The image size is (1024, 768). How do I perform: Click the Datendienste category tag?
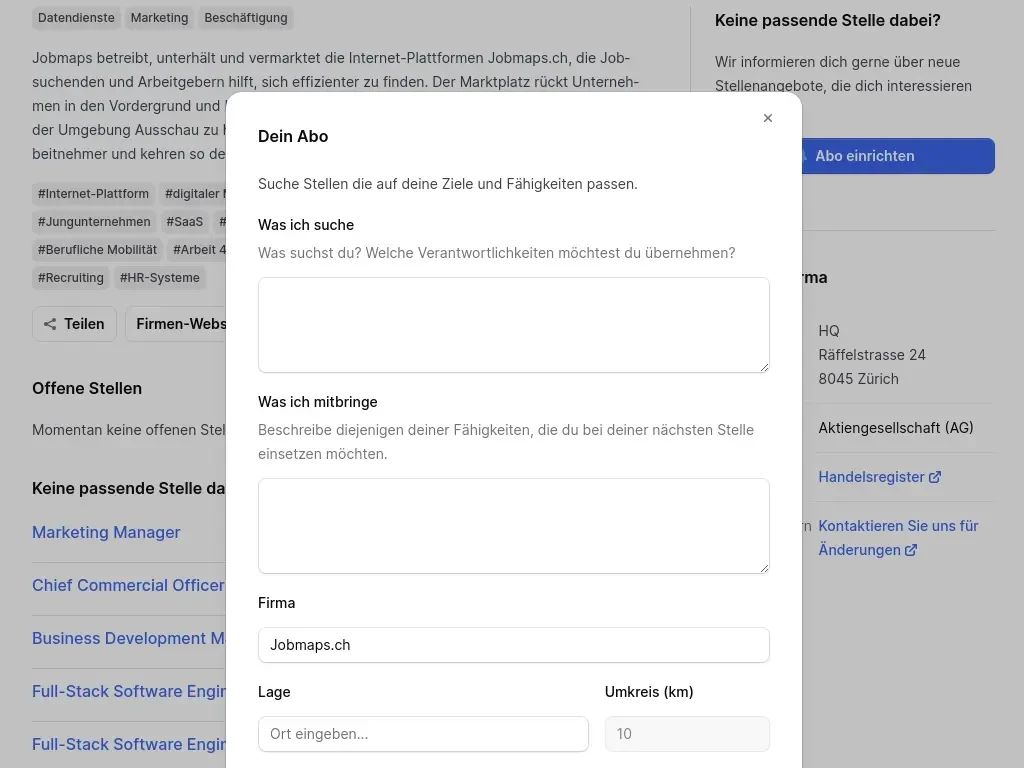(76, 18)
